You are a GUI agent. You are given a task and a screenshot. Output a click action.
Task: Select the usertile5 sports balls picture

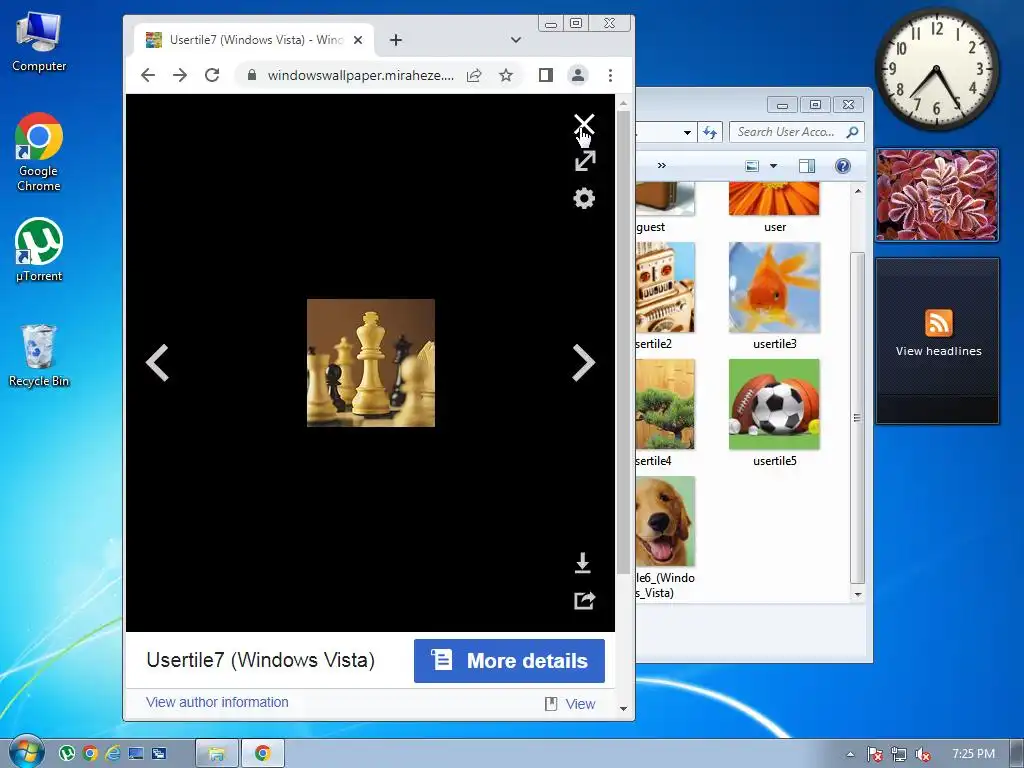[x=774, y=404]
